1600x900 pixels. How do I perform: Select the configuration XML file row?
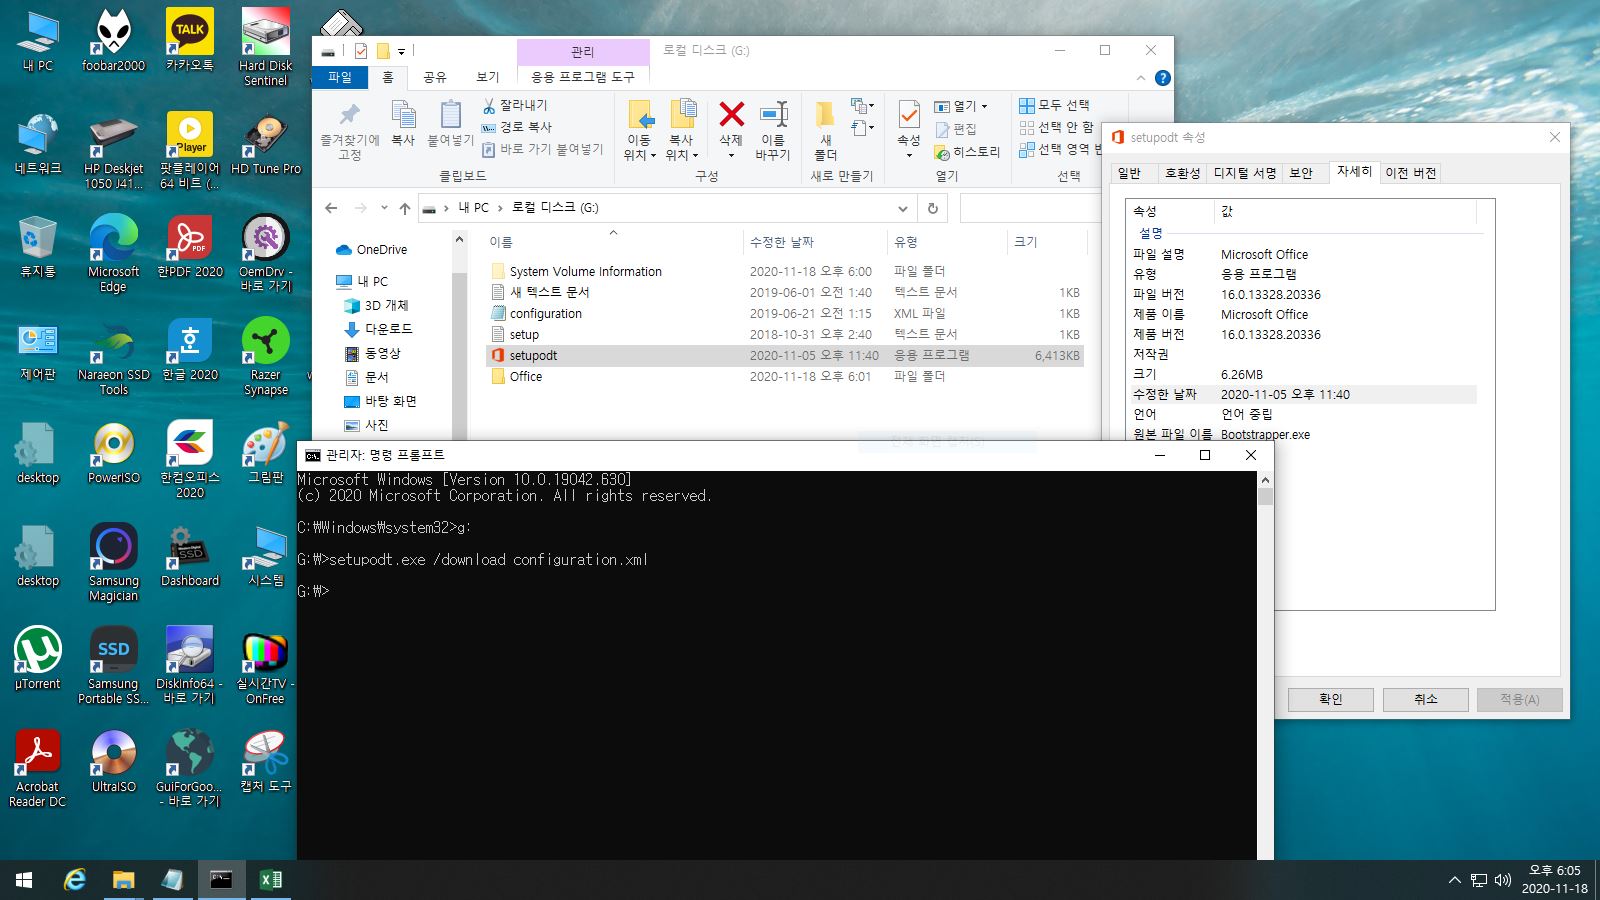click(785, 313)
